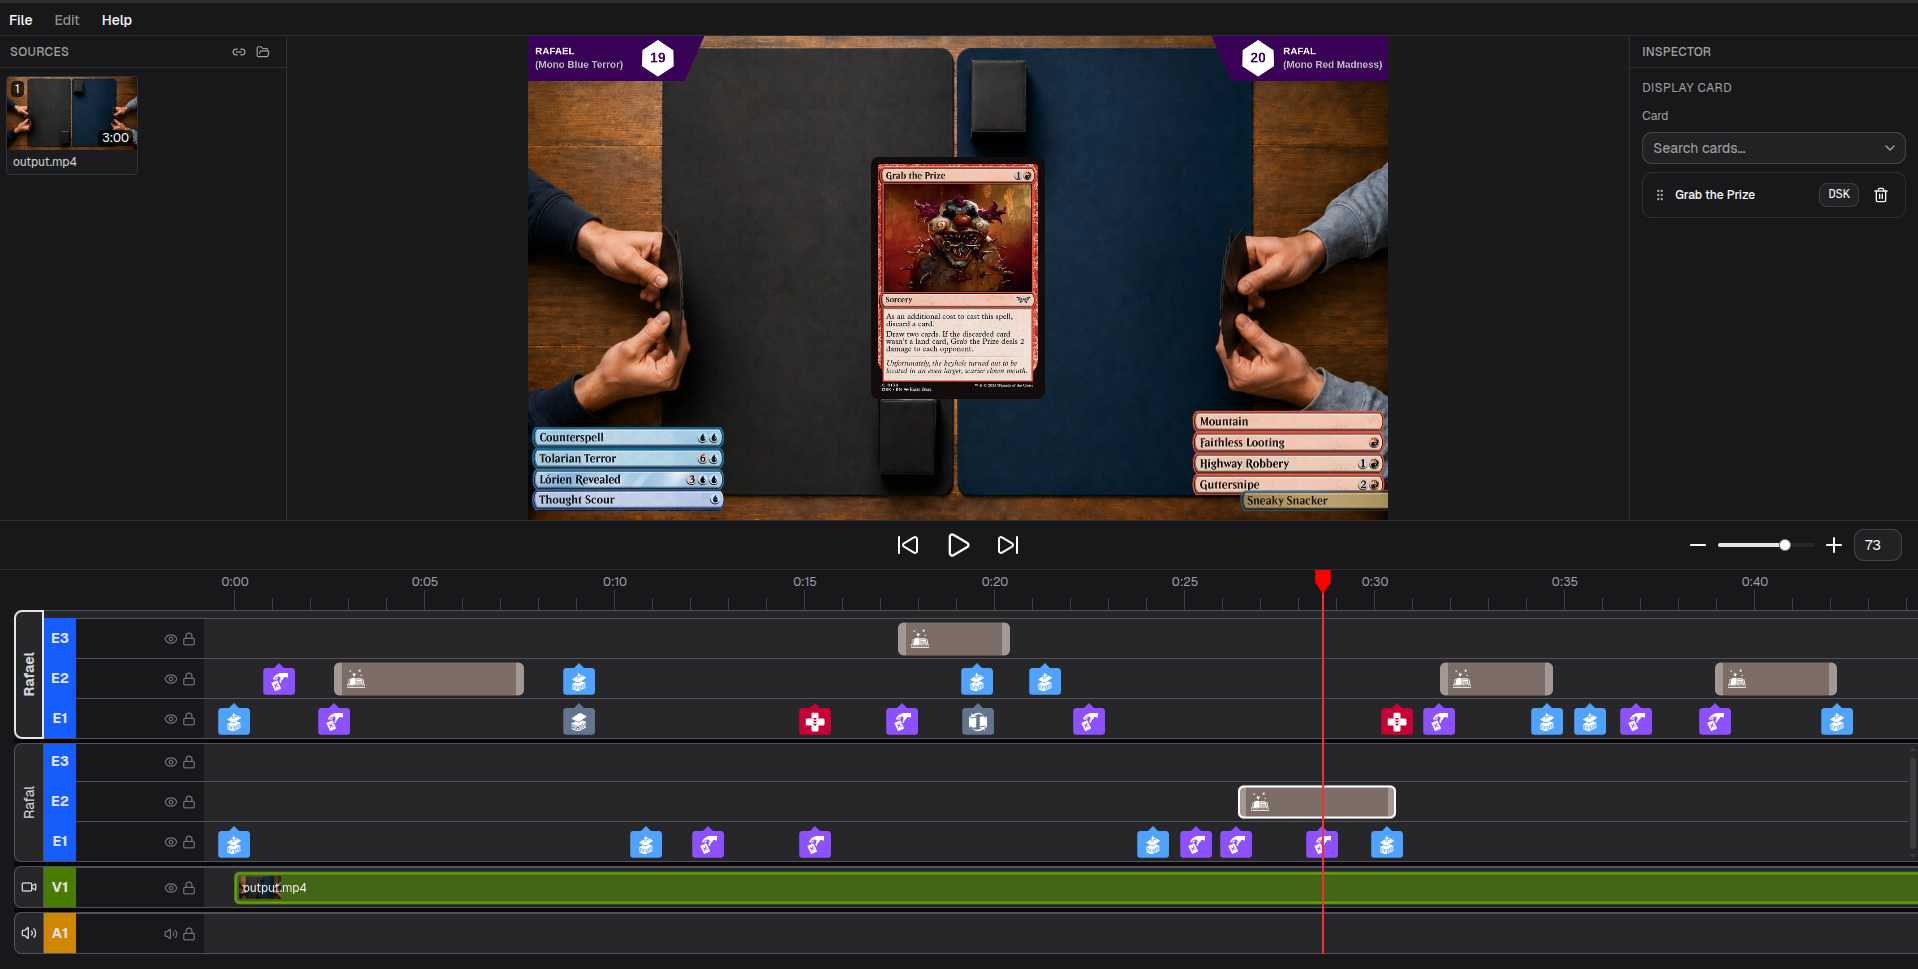Select red life event on Rafael E1 near 0:30
Viewport: 1918px width, 969px height.
coord(1397,721)
